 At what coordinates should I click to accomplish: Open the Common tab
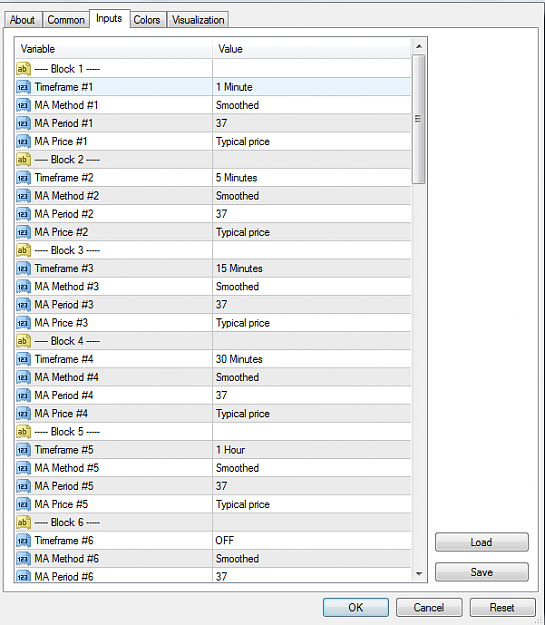point(66,20)
